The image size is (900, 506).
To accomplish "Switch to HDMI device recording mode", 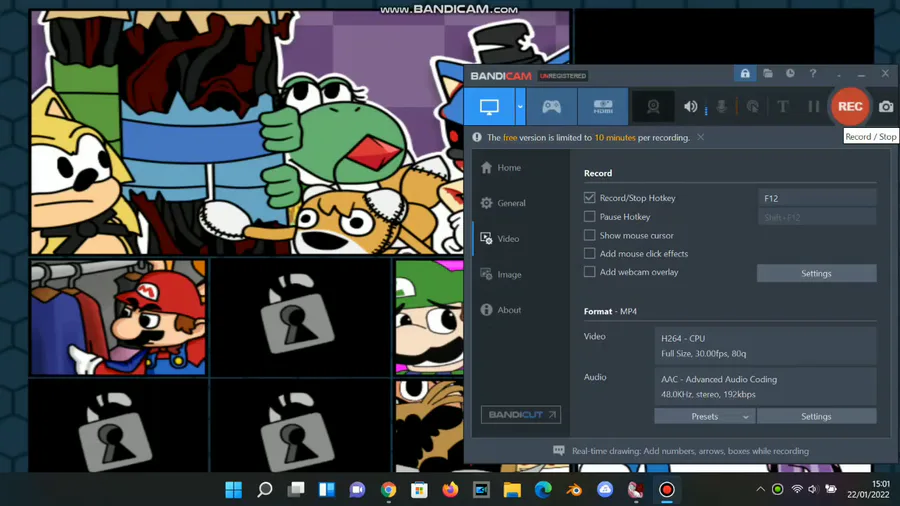I will (x=603, y=107).
